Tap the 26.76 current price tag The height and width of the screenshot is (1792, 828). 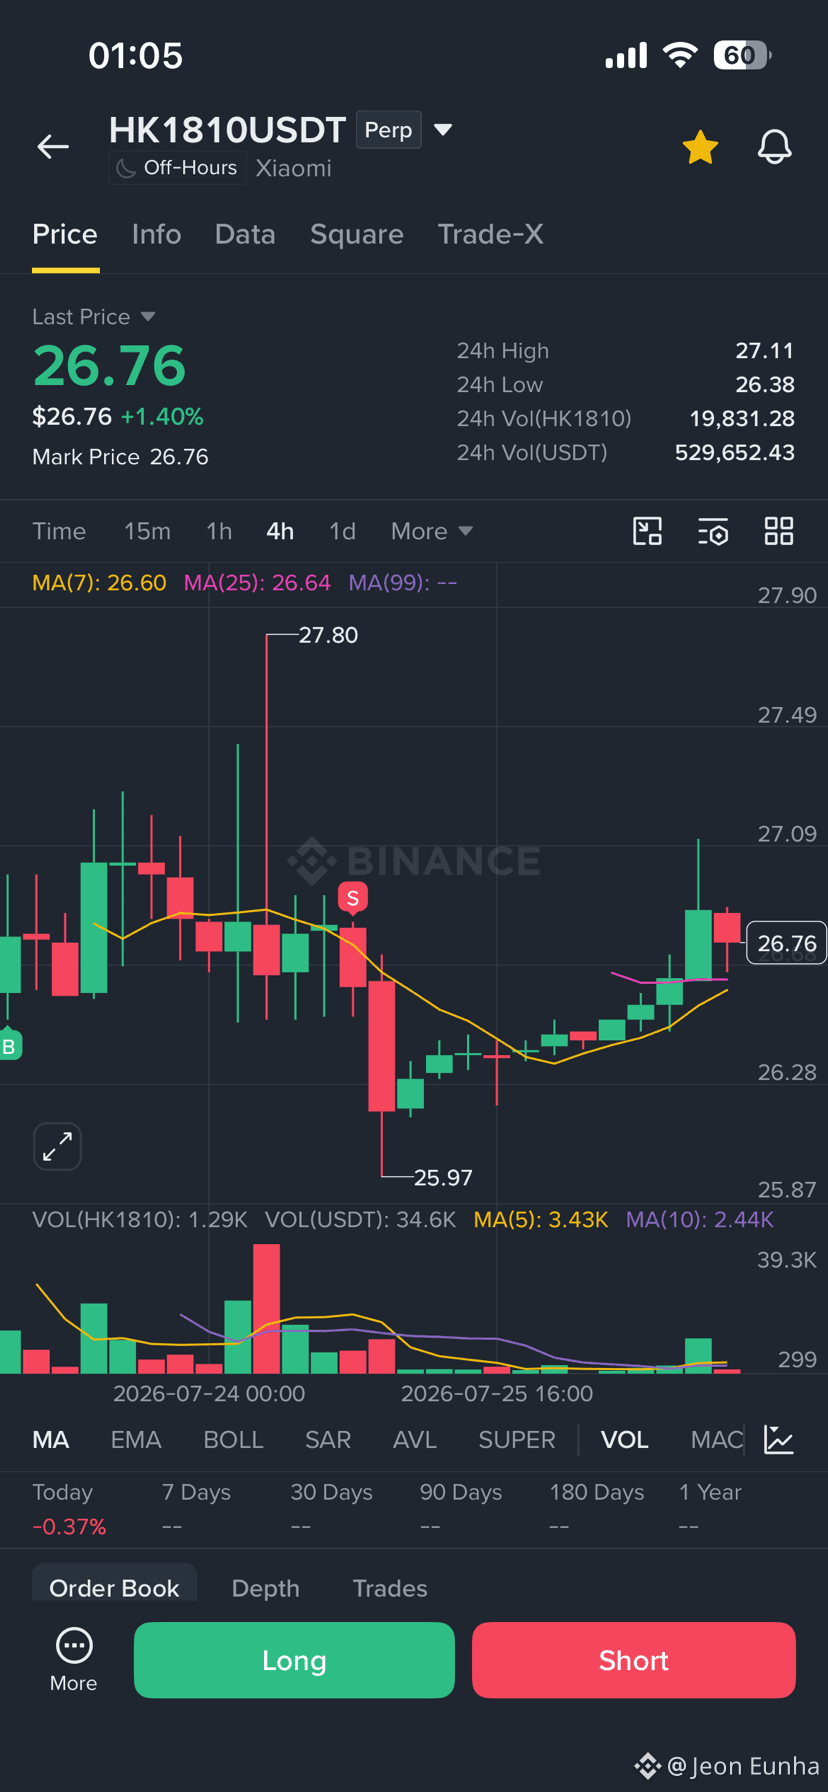(787, 943)
